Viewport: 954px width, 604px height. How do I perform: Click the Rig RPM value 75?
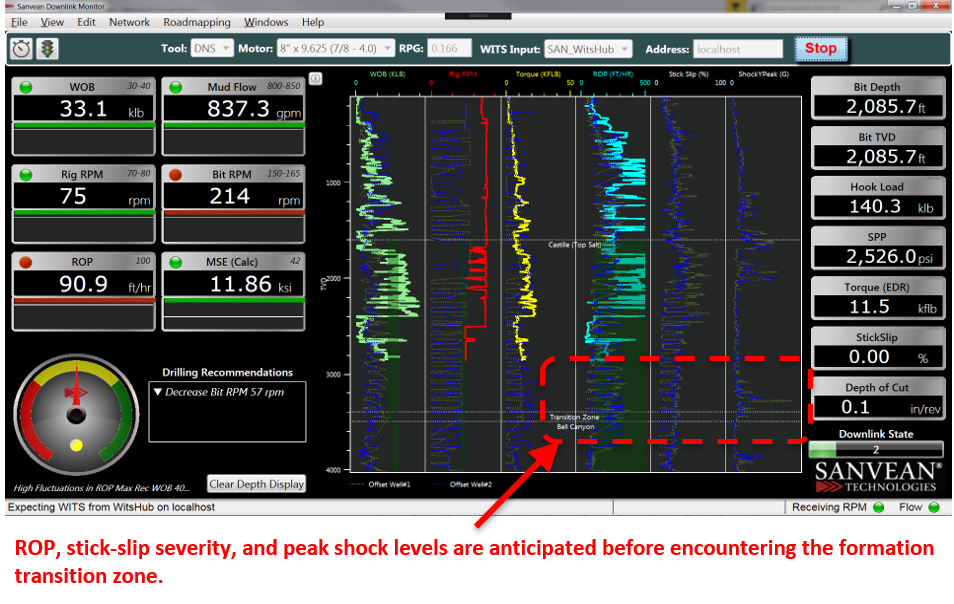click(x=73, y=196)
